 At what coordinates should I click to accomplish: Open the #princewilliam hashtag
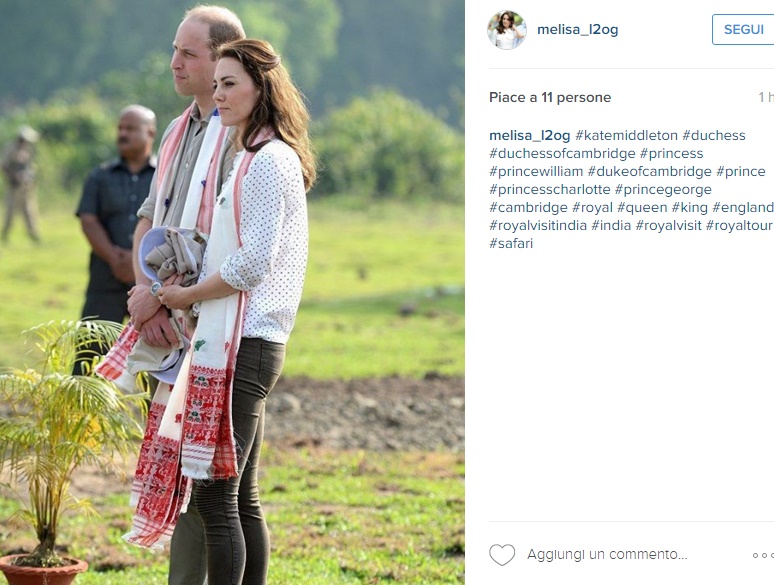[536, 171]
